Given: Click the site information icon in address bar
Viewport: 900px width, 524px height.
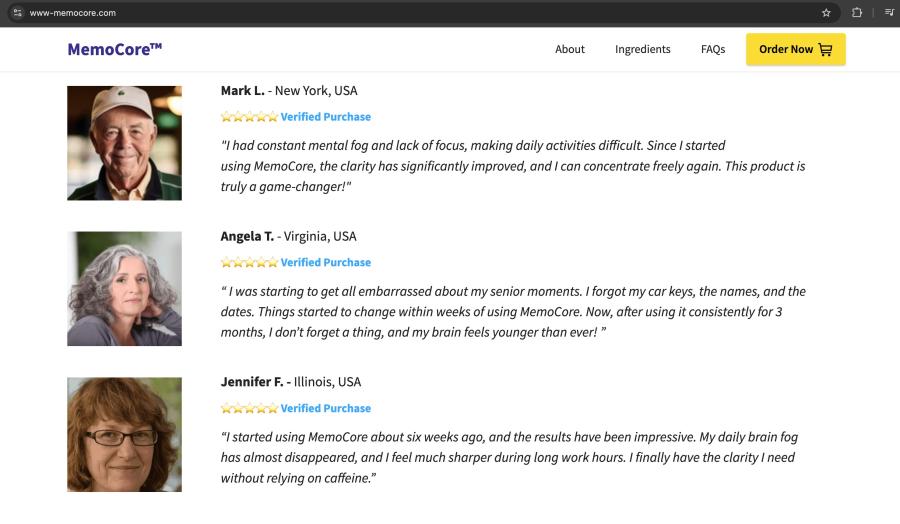Looking at the screenshot, I should point(17,13).
